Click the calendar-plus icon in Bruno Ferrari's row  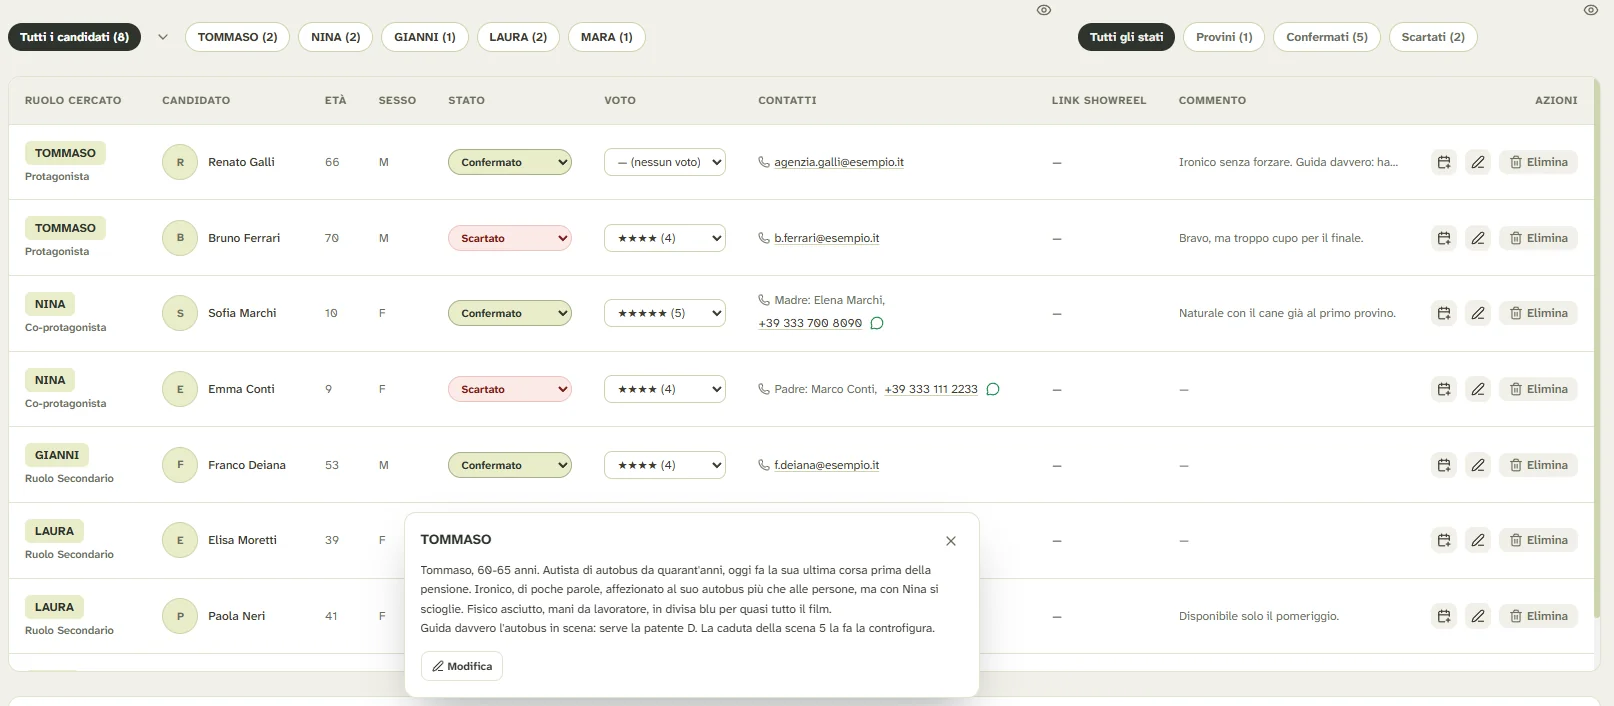click(x=1443, y=238)
